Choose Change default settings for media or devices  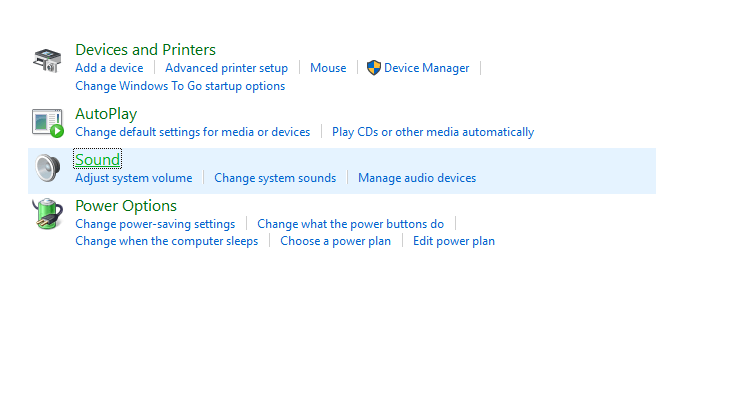coord(192,132)
